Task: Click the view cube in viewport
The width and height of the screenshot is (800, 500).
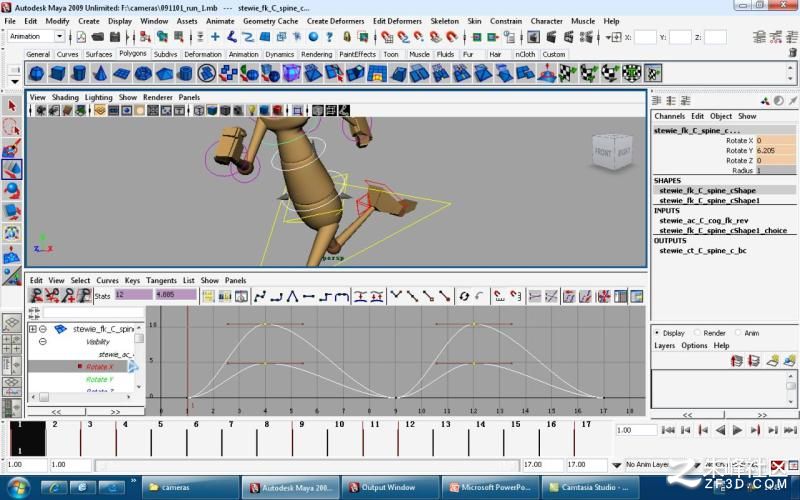Action: pyautogui.click(x=612, y=152)
